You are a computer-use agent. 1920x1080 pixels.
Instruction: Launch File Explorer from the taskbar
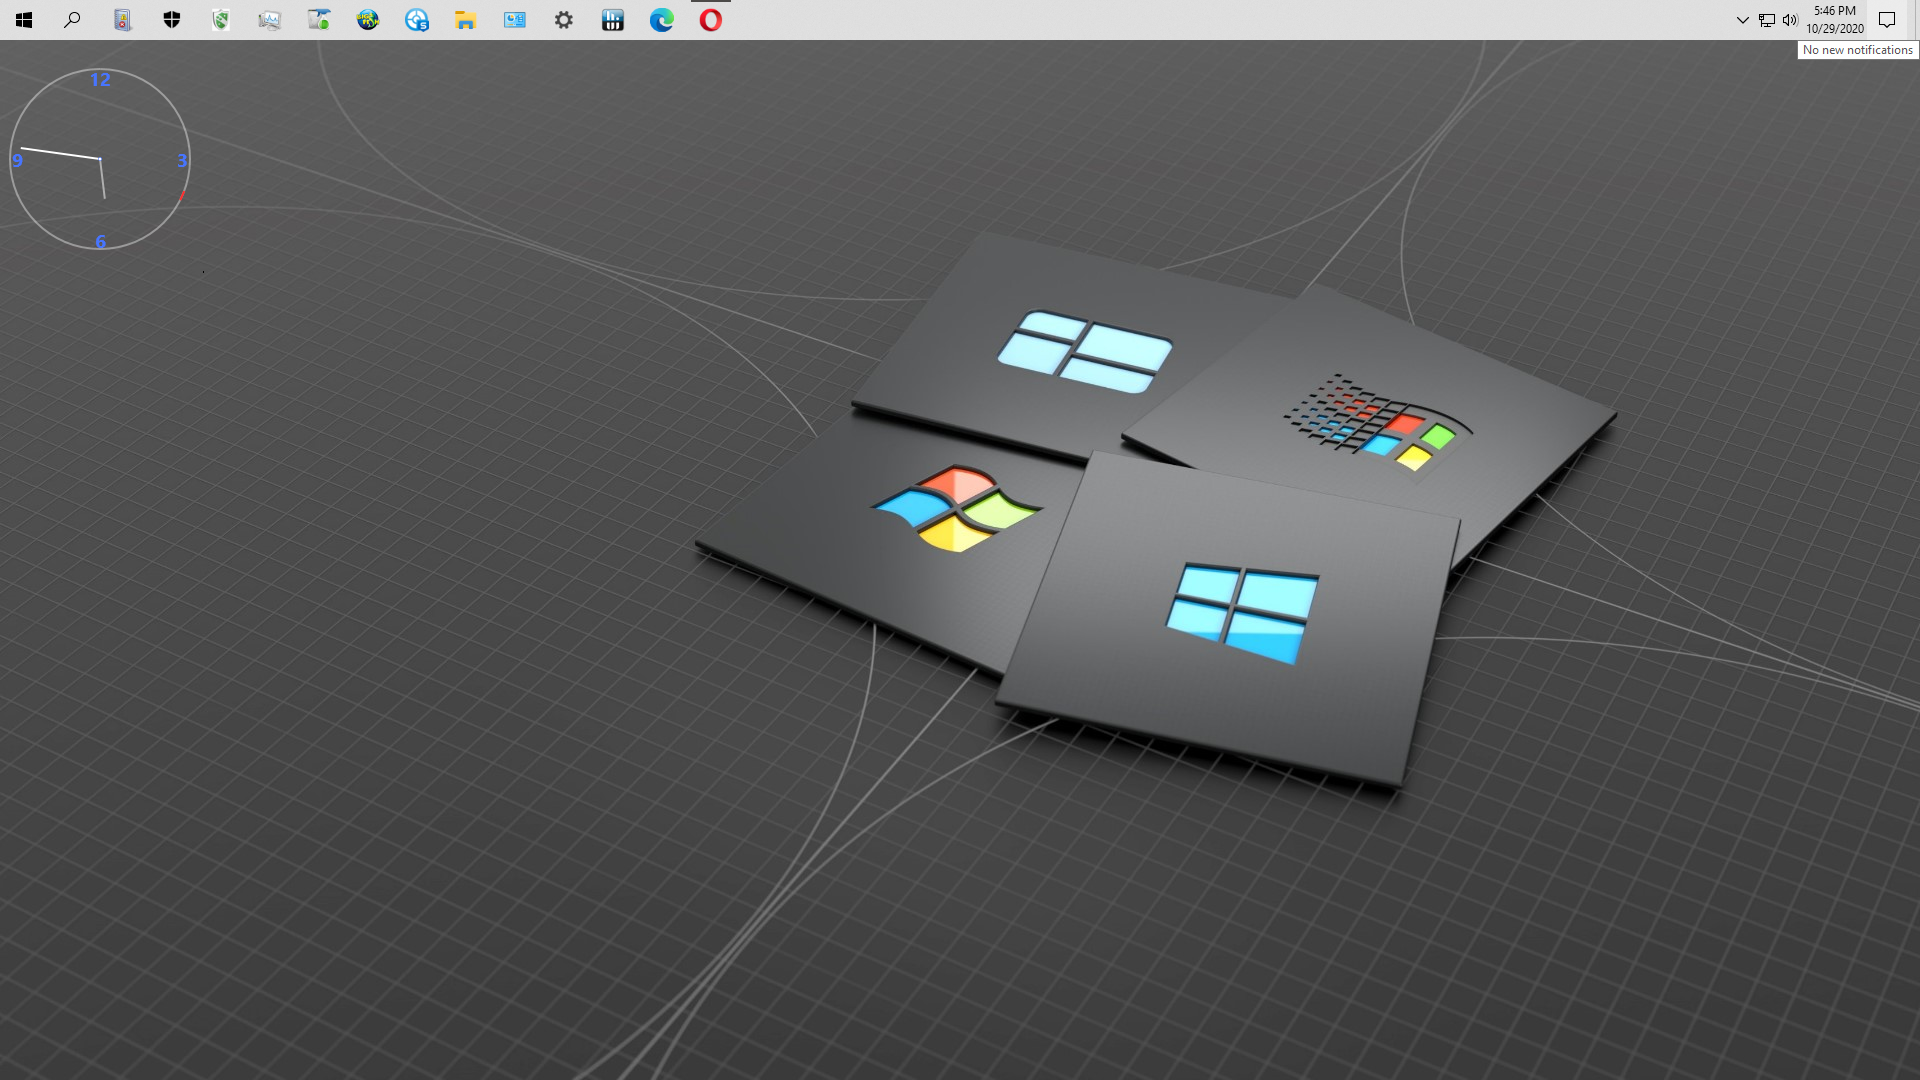coord(465,20)
